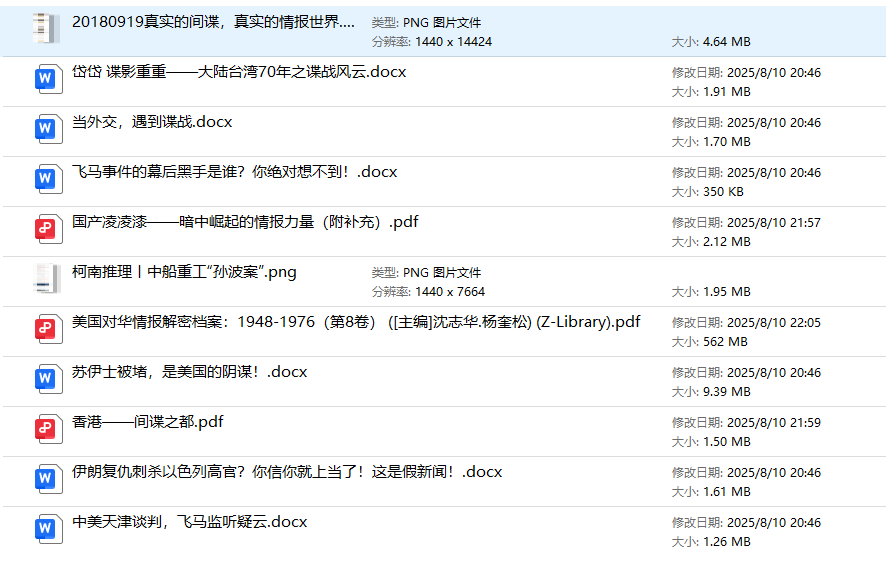Click the Word icon for 苏伊士被堵 document
The height and width of the screenshot is (567, 886).
pyautogui.click(x=48, y=379)
